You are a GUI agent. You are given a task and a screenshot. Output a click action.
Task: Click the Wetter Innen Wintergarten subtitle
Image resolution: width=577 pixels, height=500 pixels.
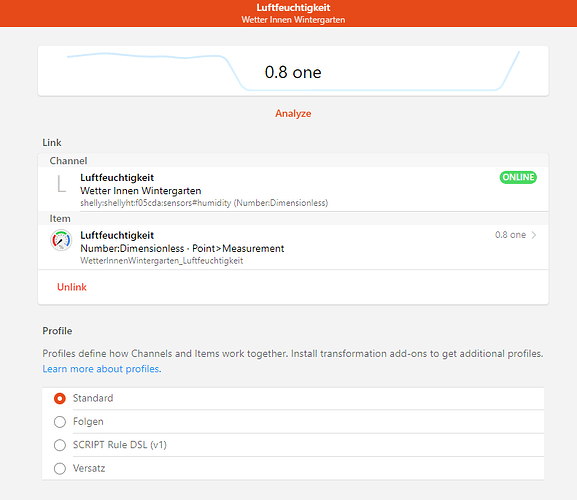(293, 20)
